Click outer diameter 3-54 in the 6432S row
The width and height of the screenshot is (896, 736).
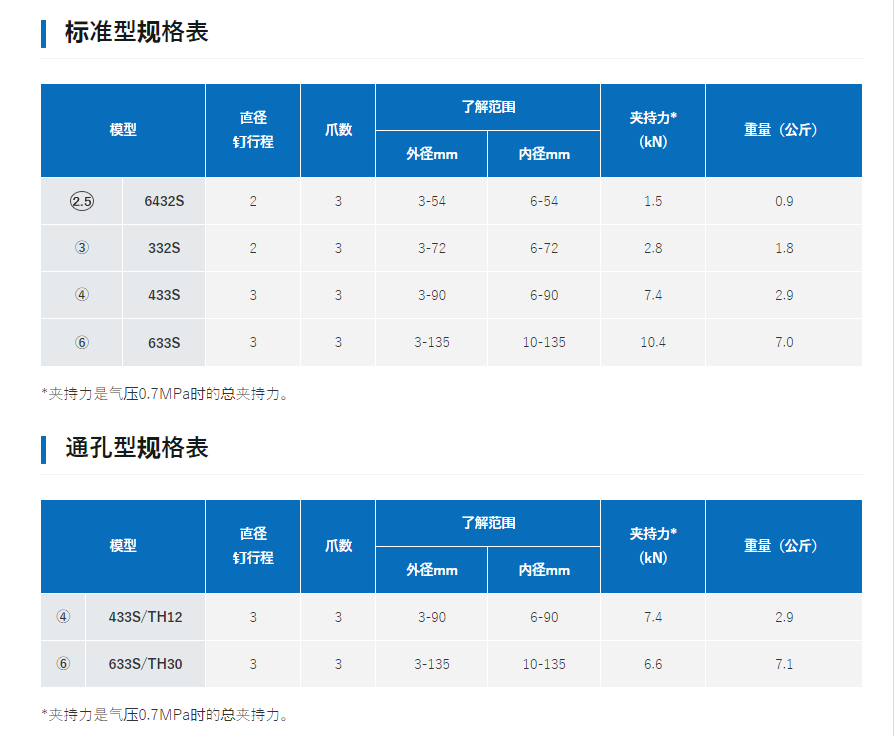point(431,201)
